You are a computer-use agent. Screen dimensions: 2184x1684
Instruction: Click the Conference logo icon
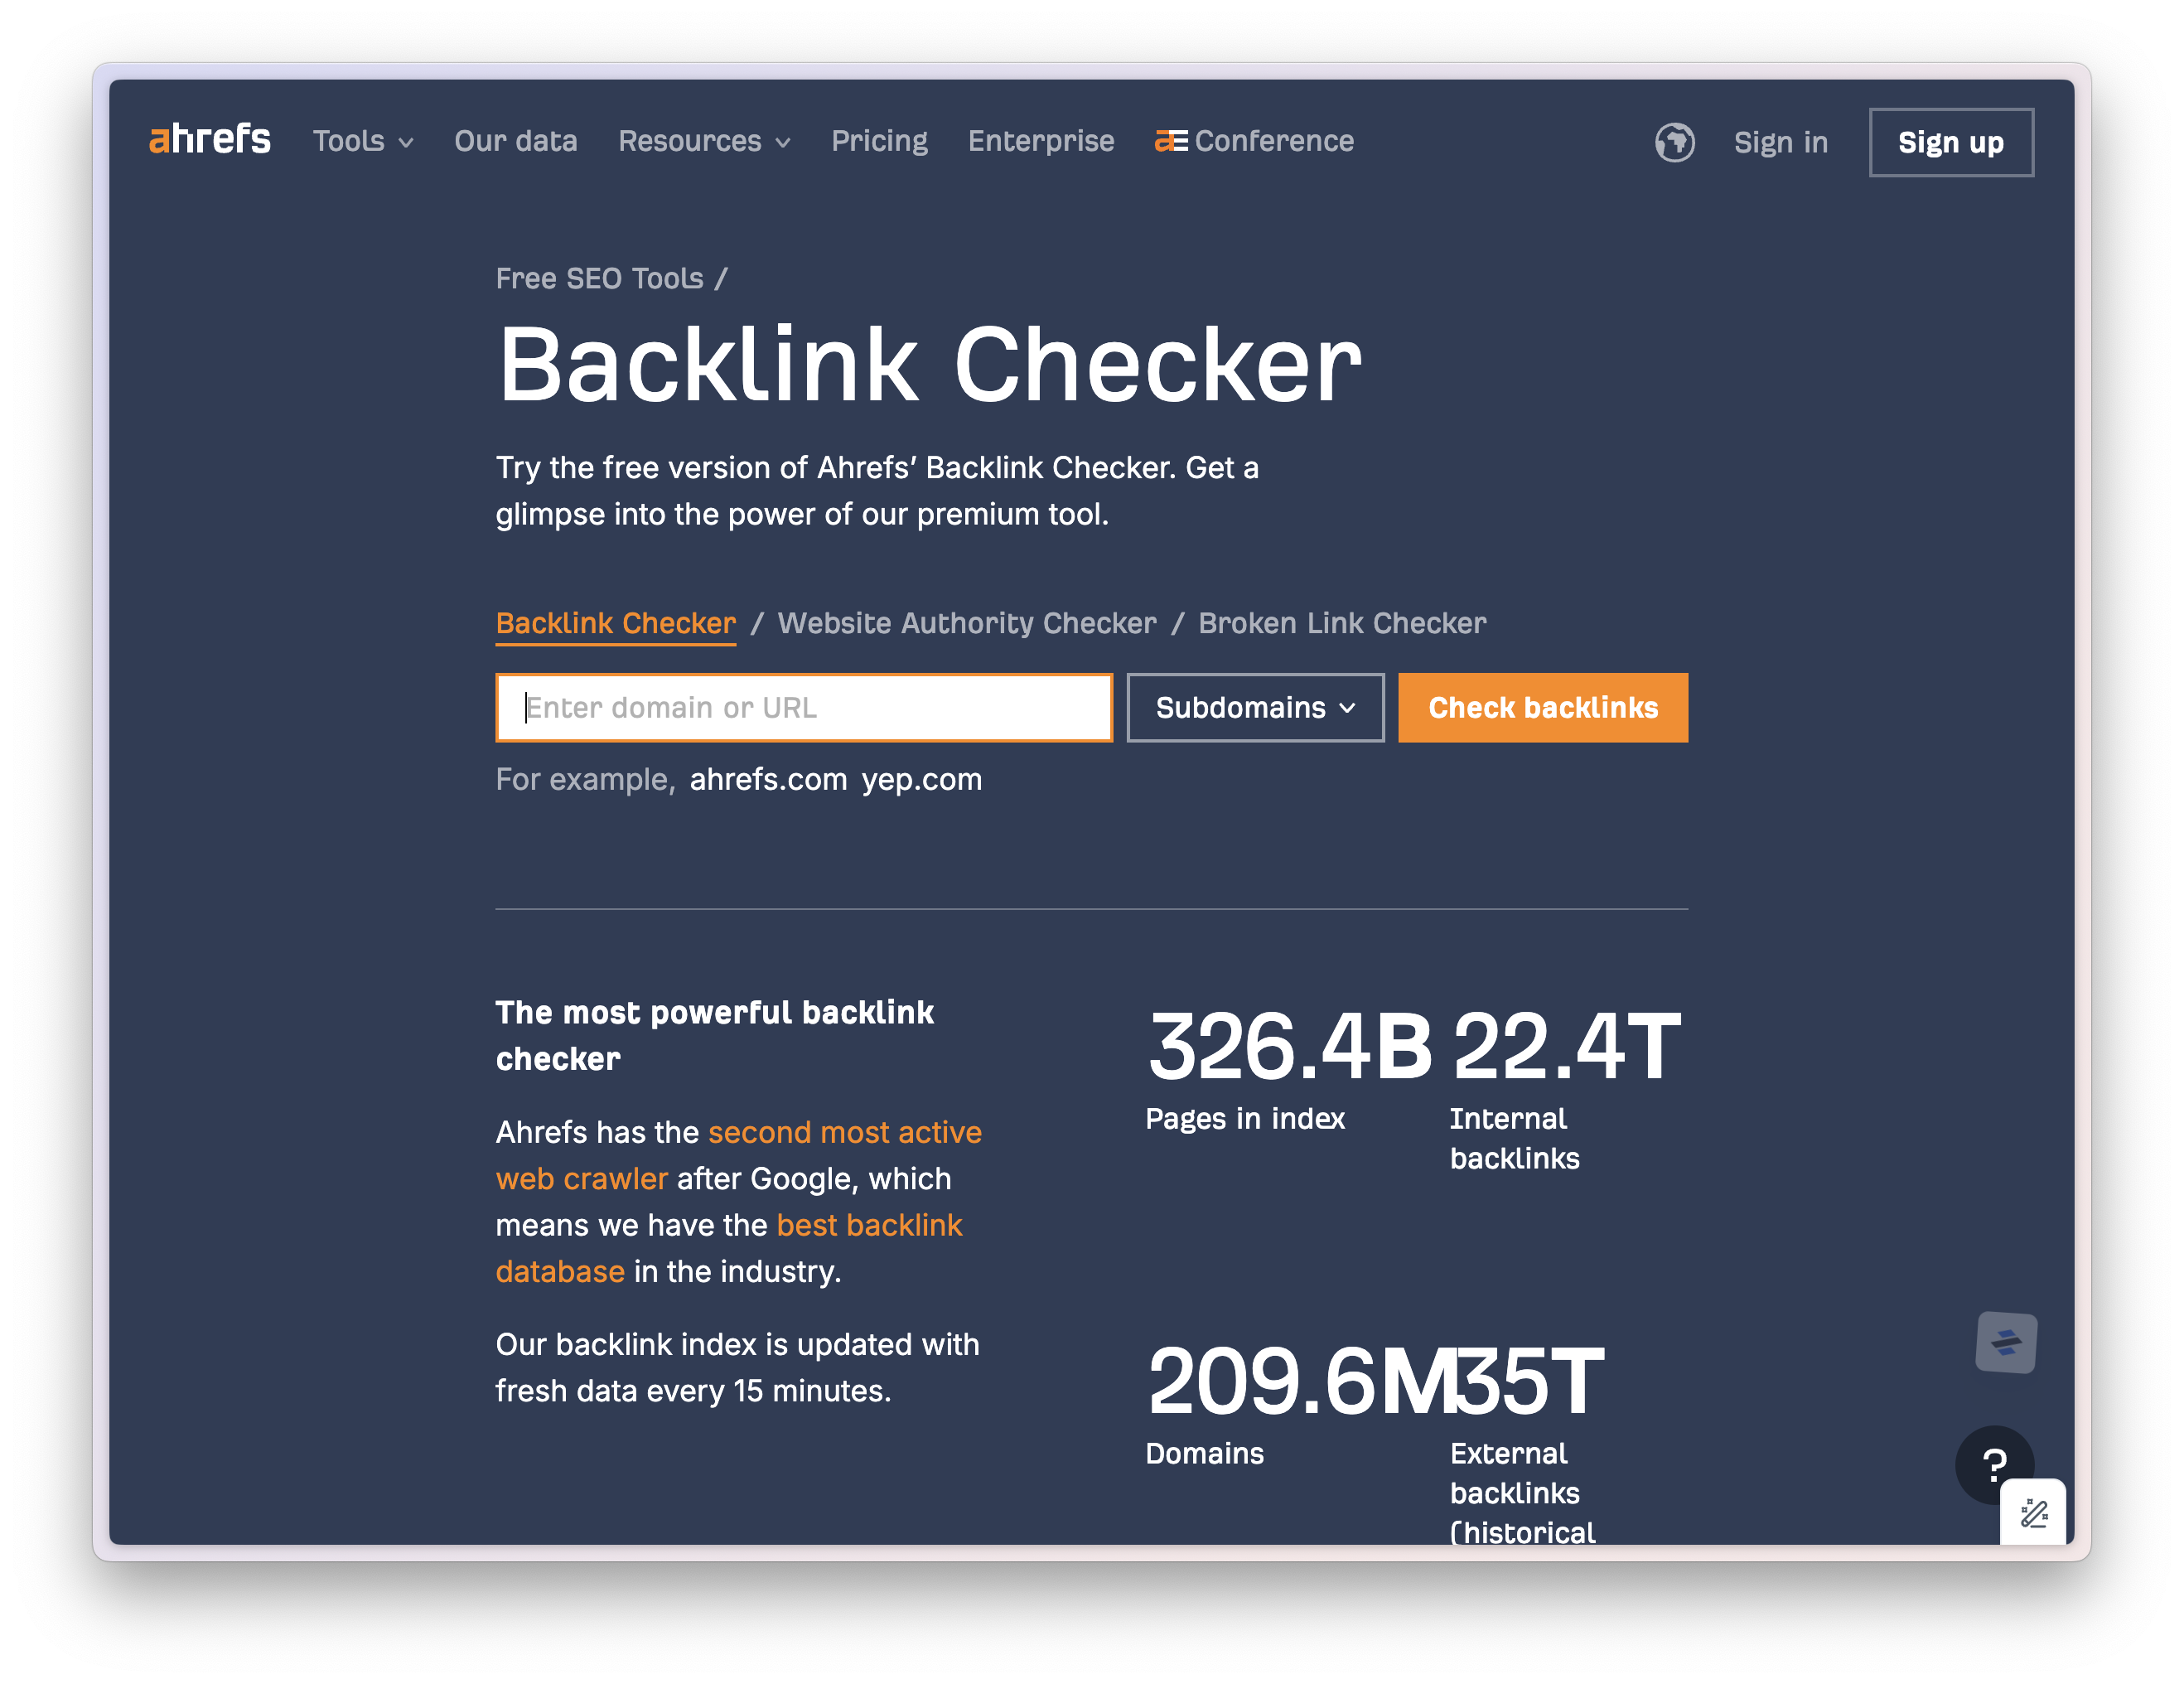pos(1171,141)
